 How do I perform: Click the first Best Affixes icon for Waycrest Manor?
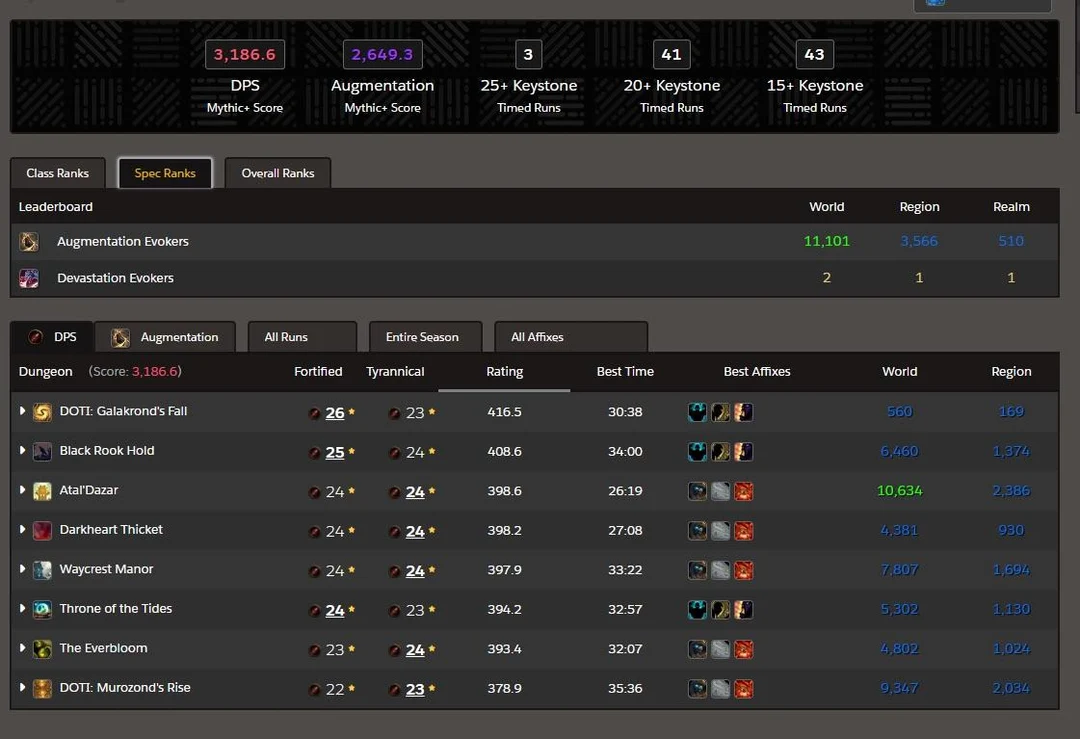pos(697,570)
